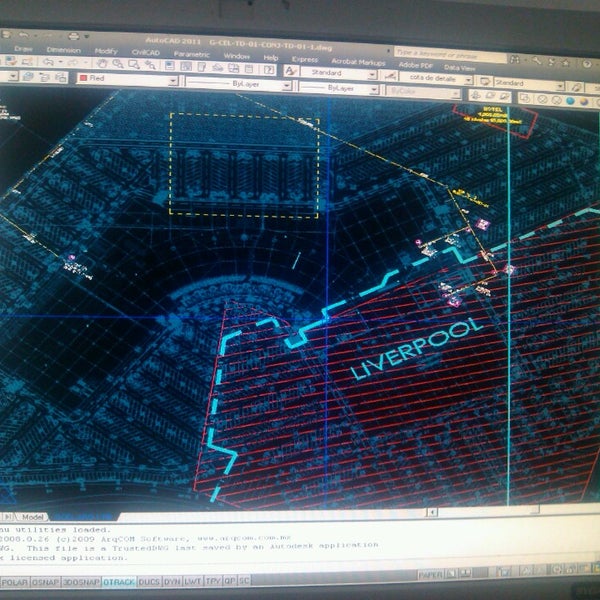Open the Draw menu

tap(23, 49)
